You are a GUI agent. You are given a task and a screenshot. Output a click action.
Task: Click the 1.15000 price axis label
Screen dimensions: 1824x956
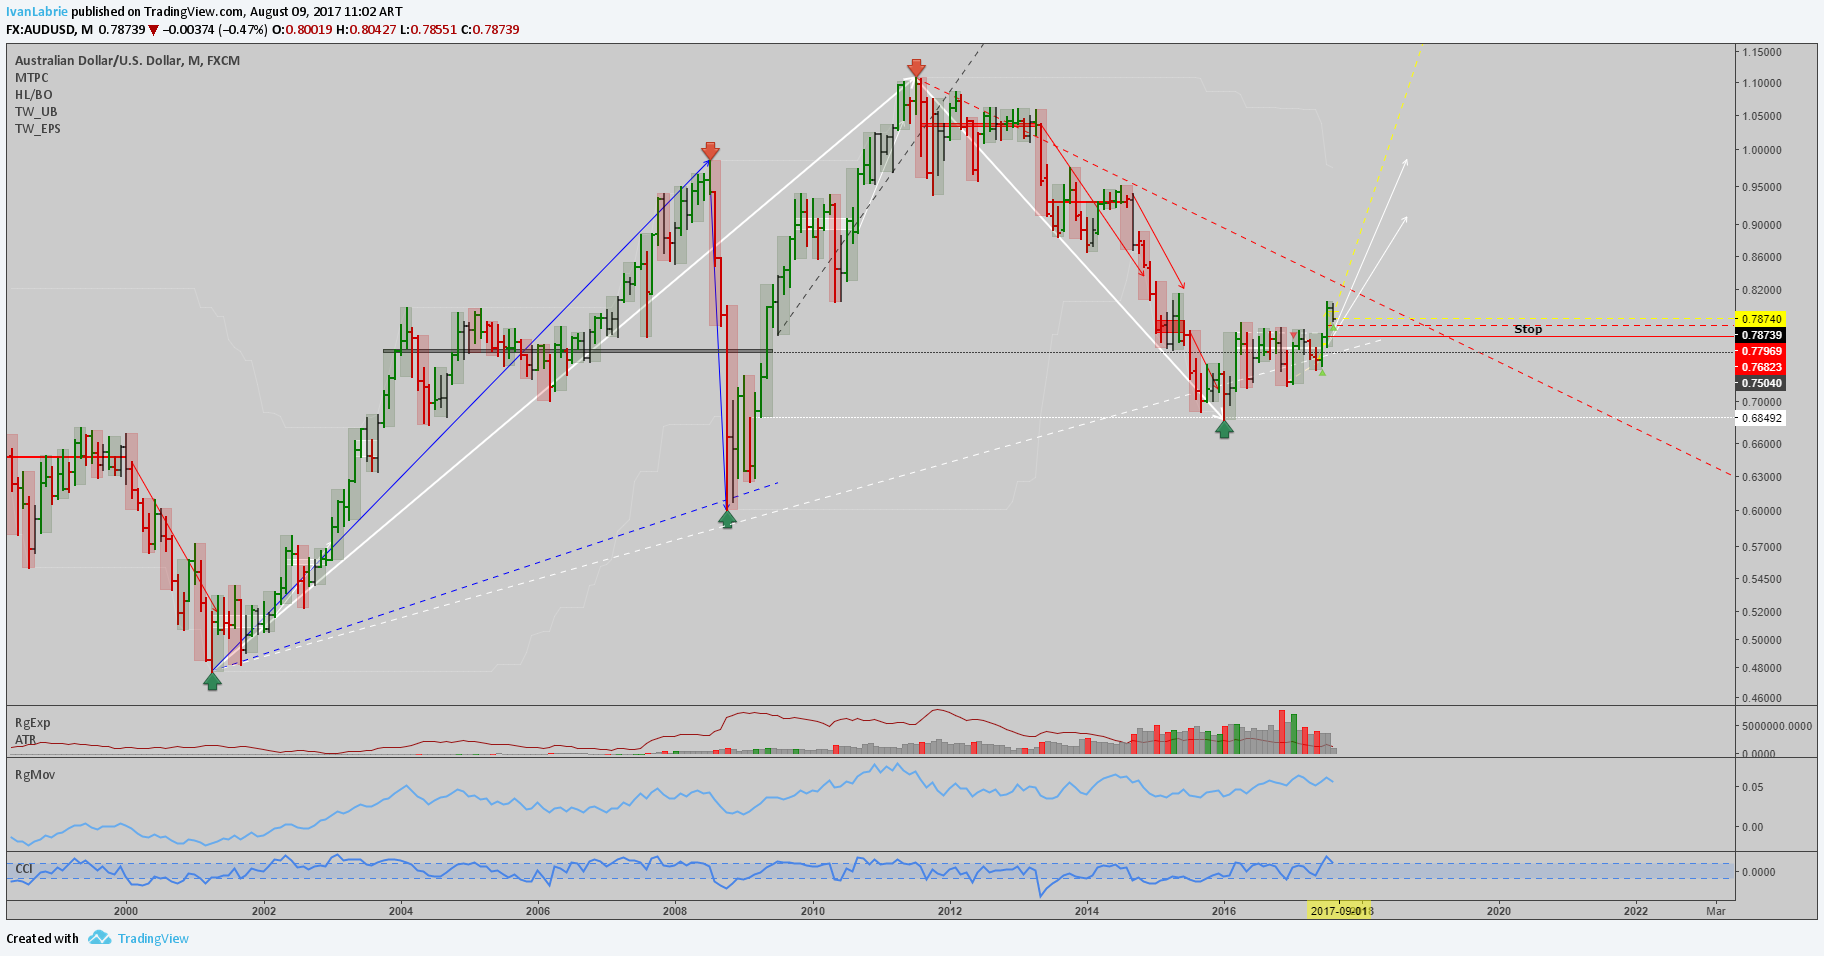click(x=1761, y=52)
